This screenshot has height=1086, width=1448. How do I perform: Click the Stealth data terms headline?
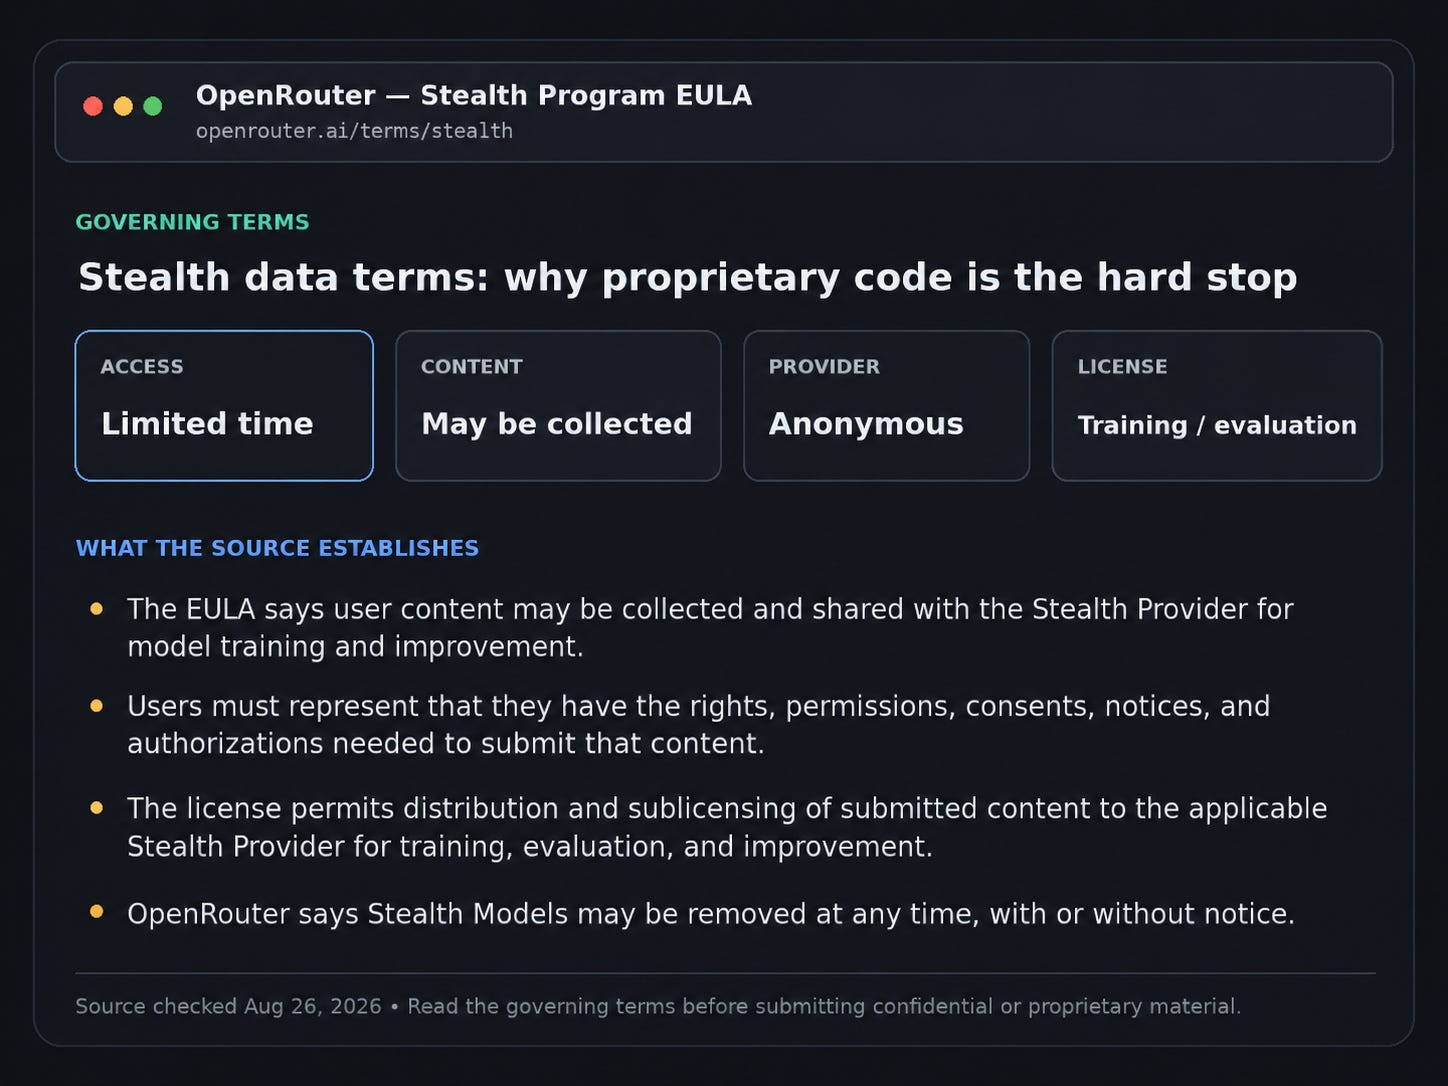coord(688,277)
